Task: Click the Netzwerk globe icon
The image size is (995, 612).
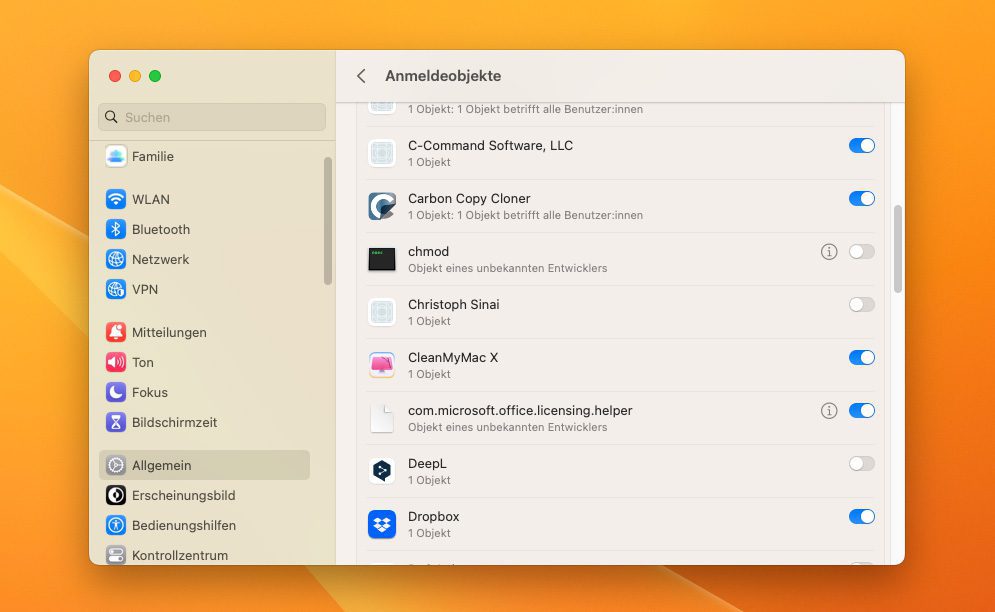Action: tap(115, 259)
